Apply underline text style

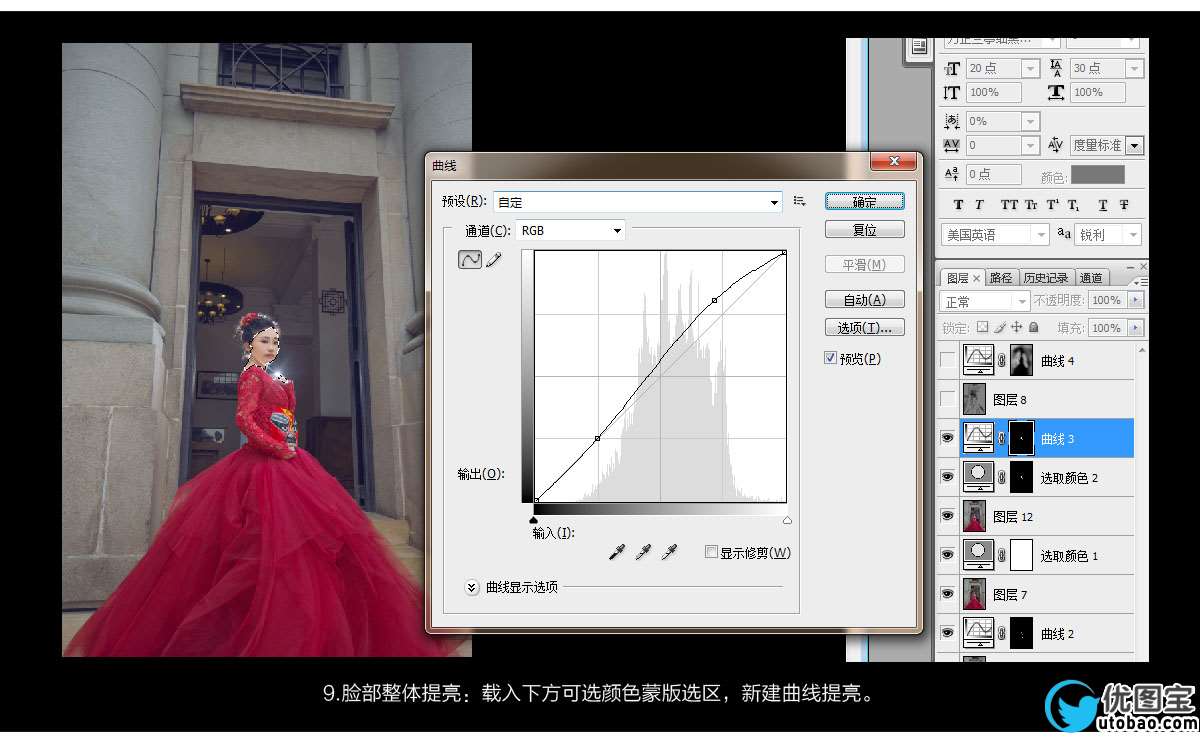[x=1102, y=205]
